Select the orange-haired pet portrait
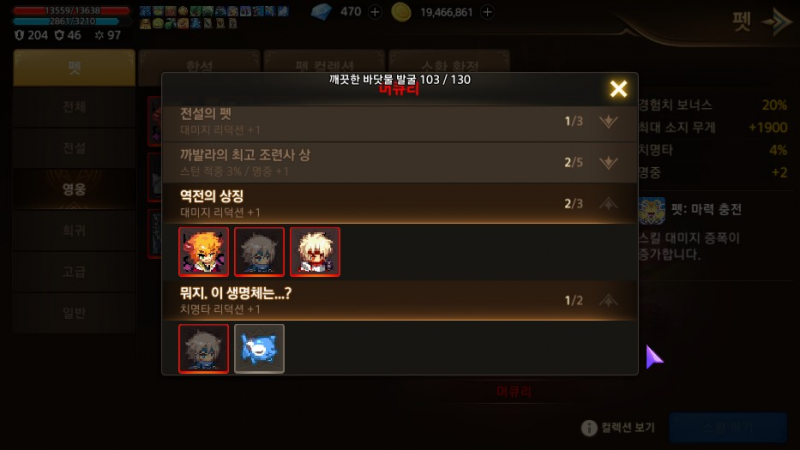The image size is (800, 450). [x=204, y=252]
